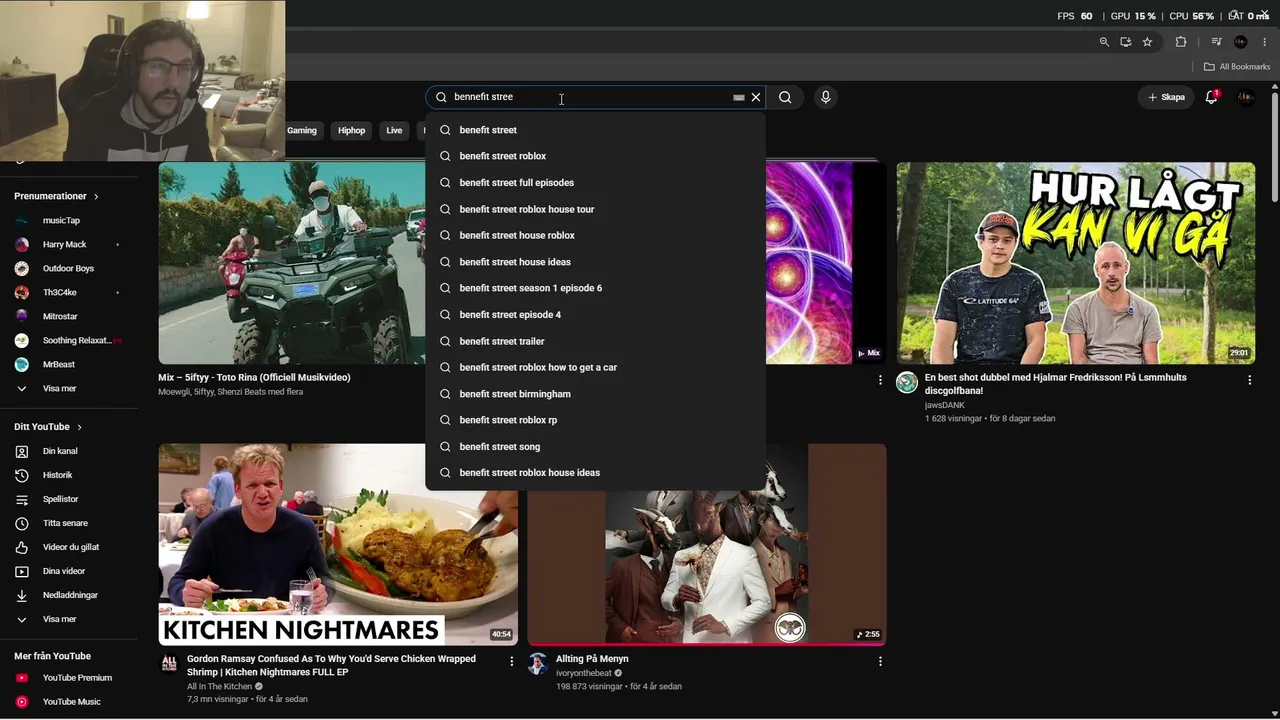The image size is (1280, 720).
Task: Open Dina videor in sidebar
Action: pos(66,571)
